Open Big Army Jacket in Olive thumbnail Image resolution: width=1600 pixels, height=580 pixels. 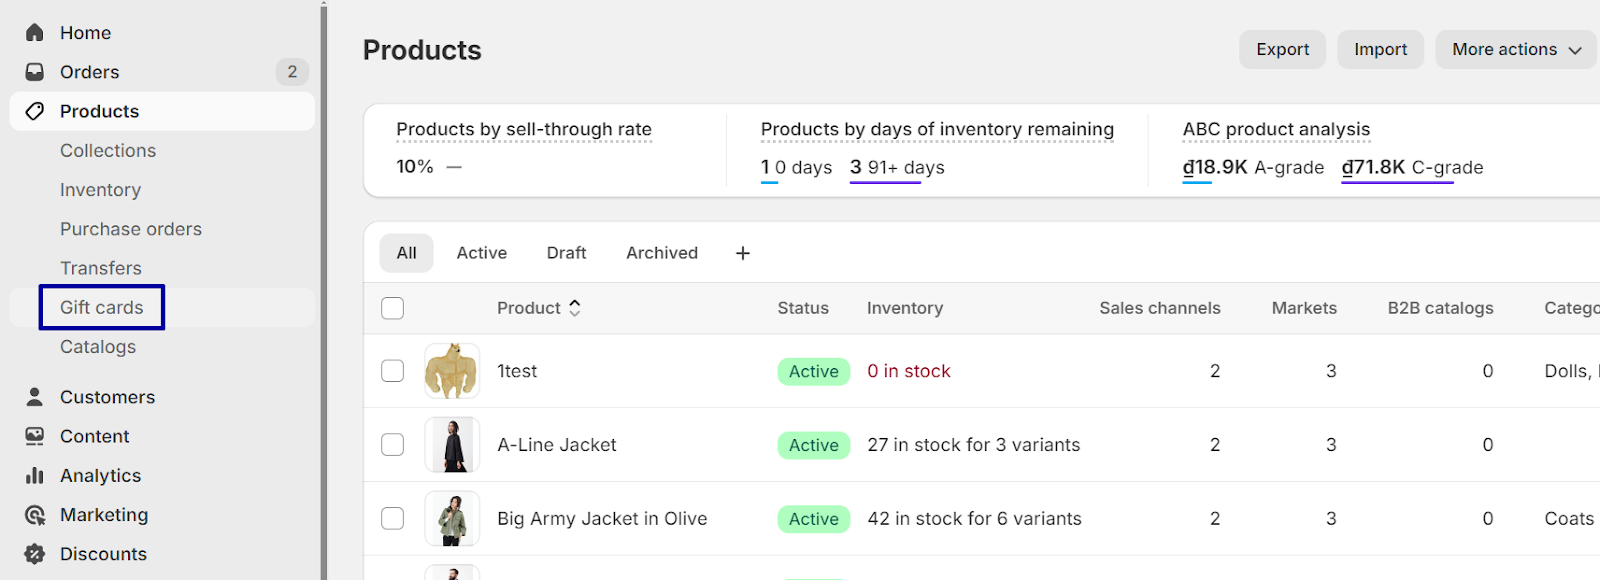click(x=452, y=519)
